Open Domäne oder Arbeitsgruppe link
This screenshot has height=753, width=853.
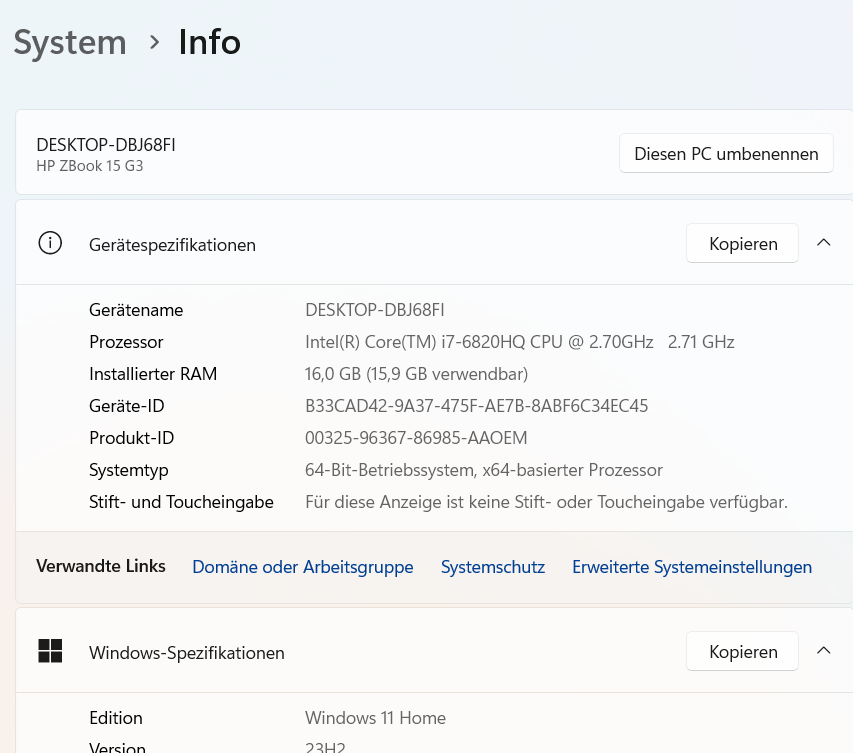pyautogui.click(x=302, y=567)
